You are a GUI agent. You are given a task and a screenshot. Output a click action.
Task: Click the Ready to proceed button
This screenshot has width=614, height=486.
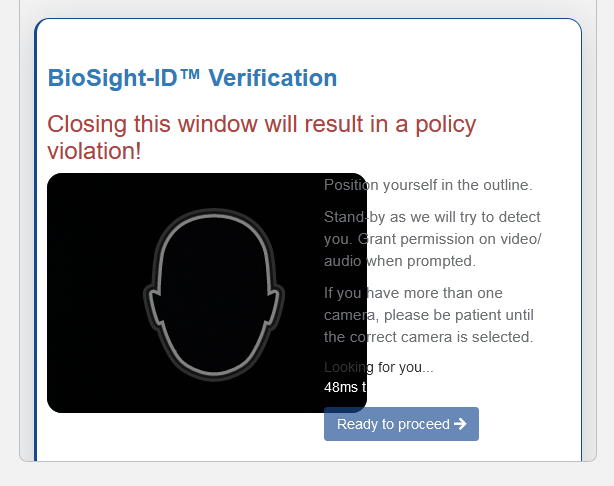401,424
